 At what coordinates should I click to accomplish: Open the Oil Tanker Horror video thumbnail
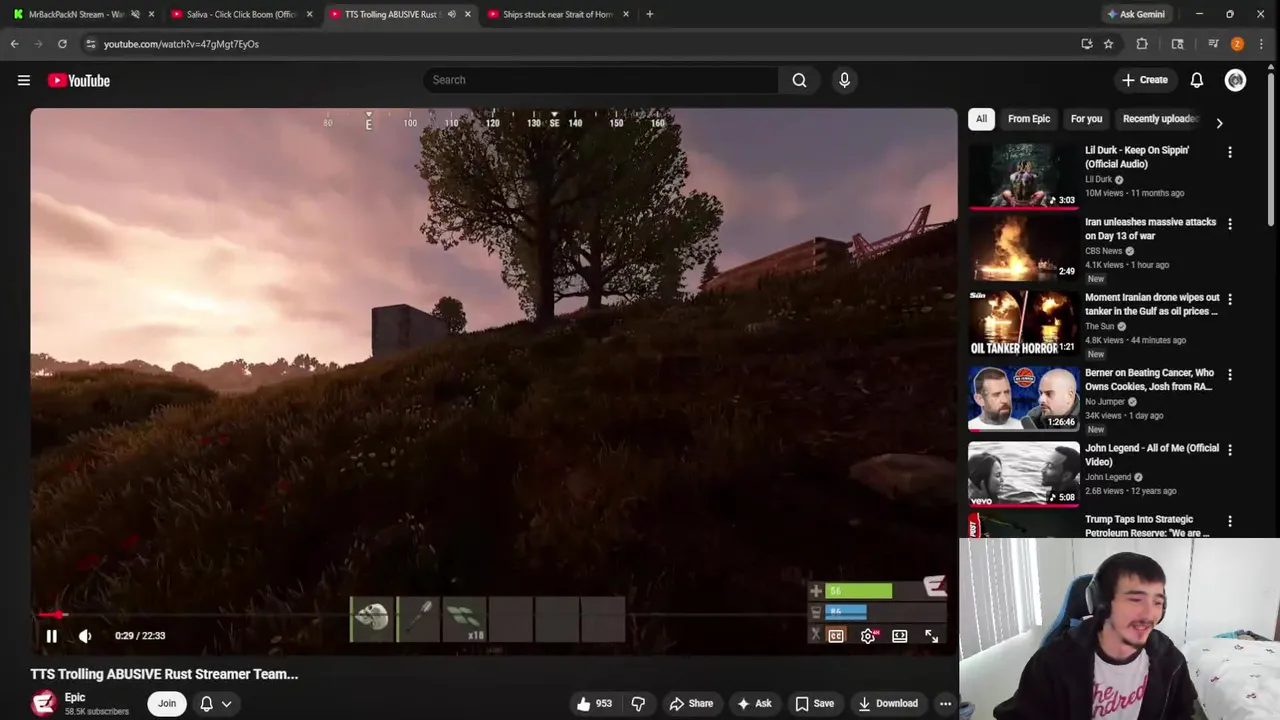1023,323
